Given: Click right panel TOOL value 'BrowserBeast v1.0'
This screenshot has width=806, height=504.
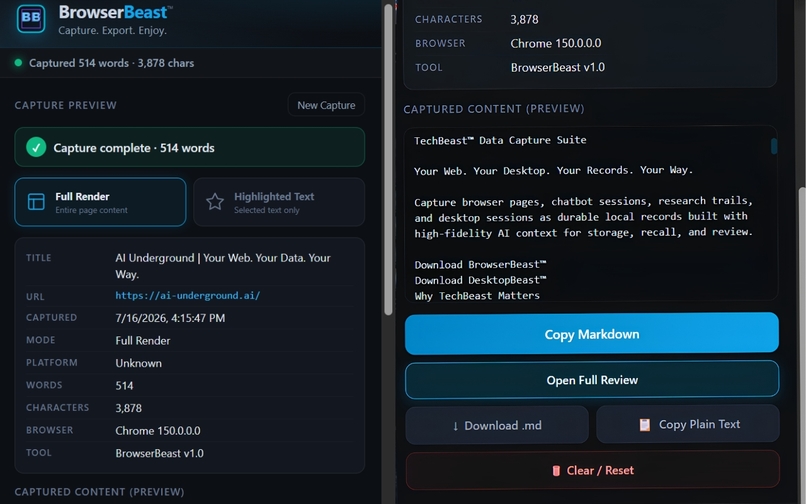Looking at the screenshot, I should (x=558, y=67).
